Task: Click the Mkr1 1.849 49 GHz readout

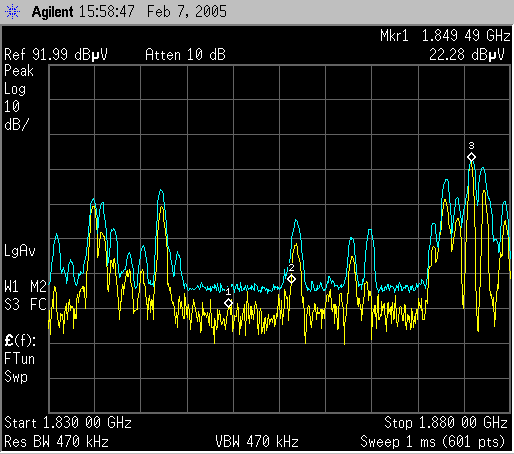Action: 445,36
